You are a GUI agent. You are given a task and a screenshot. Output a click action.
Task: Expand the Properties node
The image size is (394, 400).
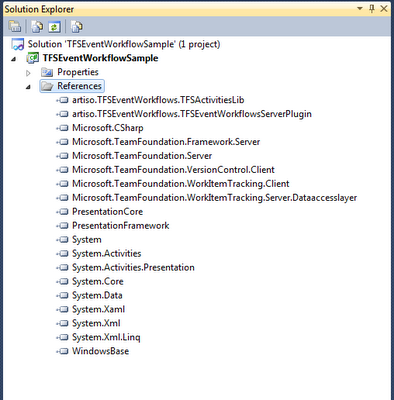pyautogui.click(x=29, y=73)
